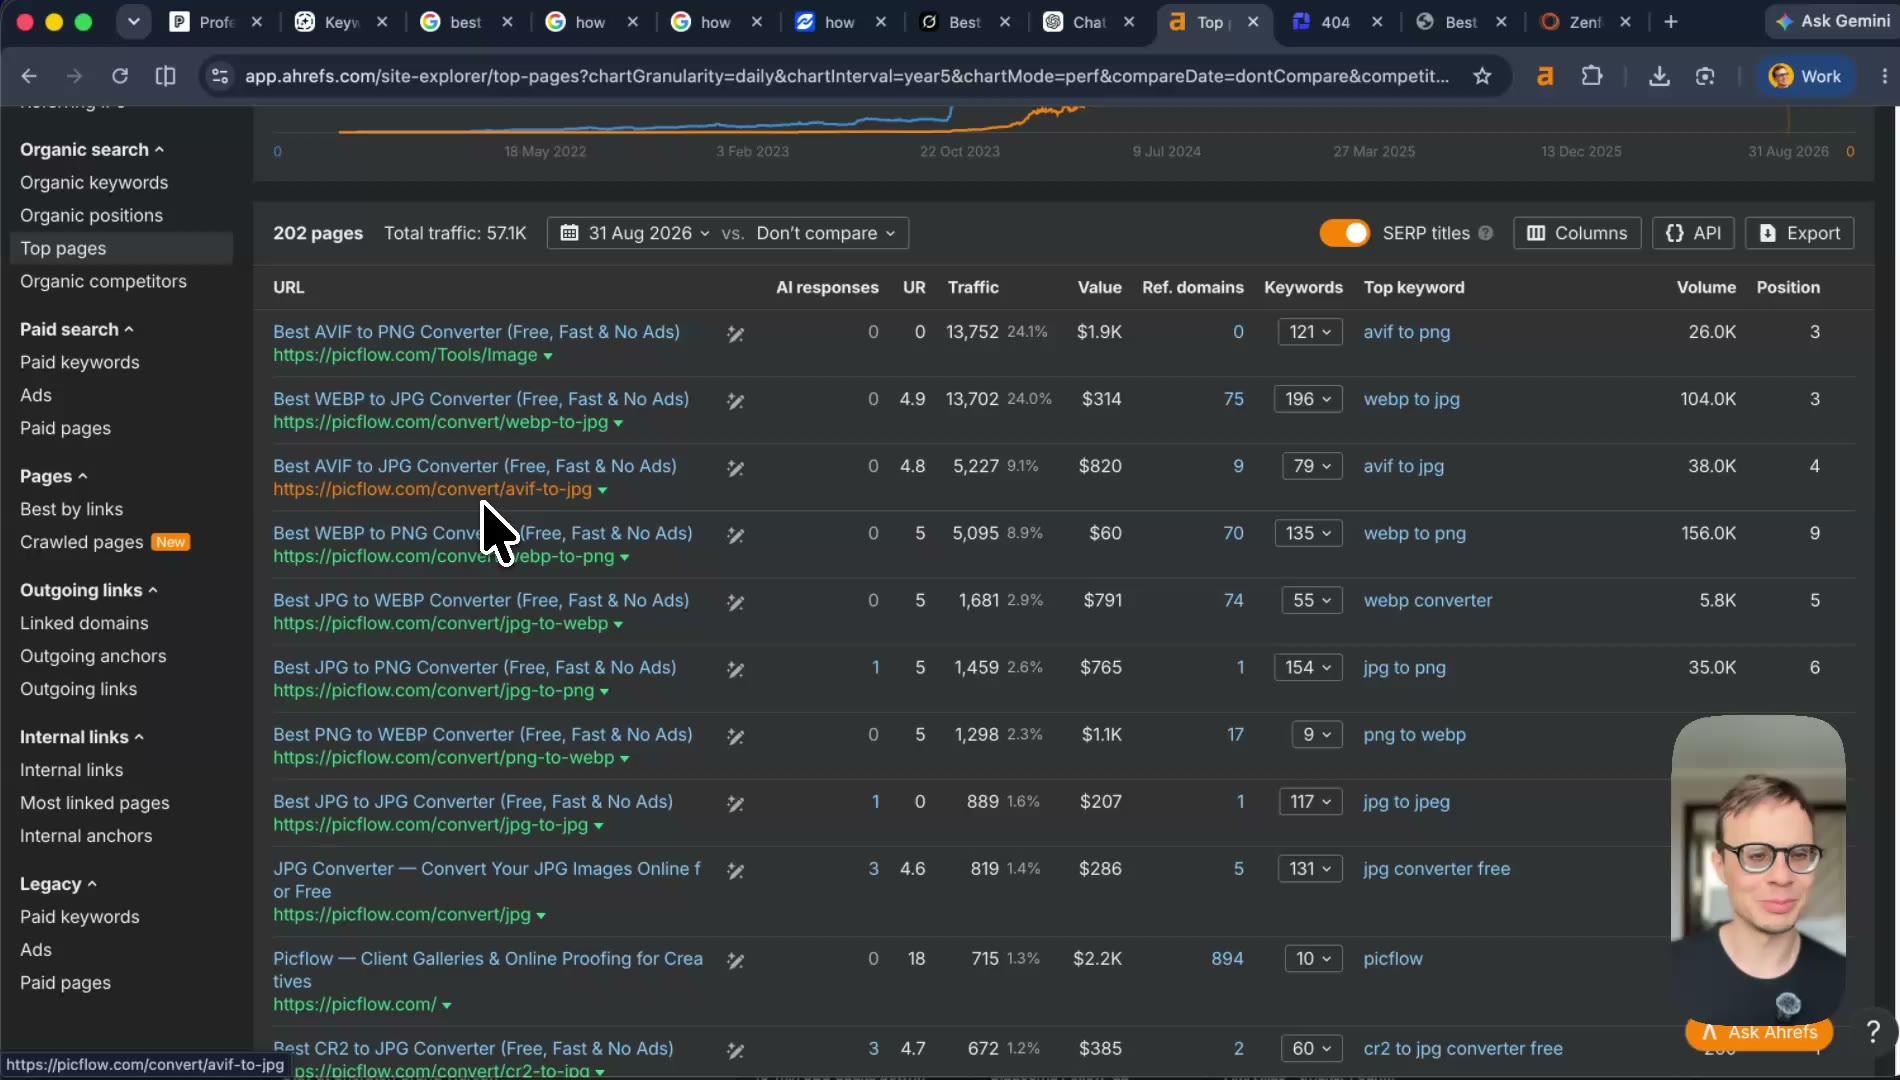Click the browser address bar URL

[x=846, y=76]
